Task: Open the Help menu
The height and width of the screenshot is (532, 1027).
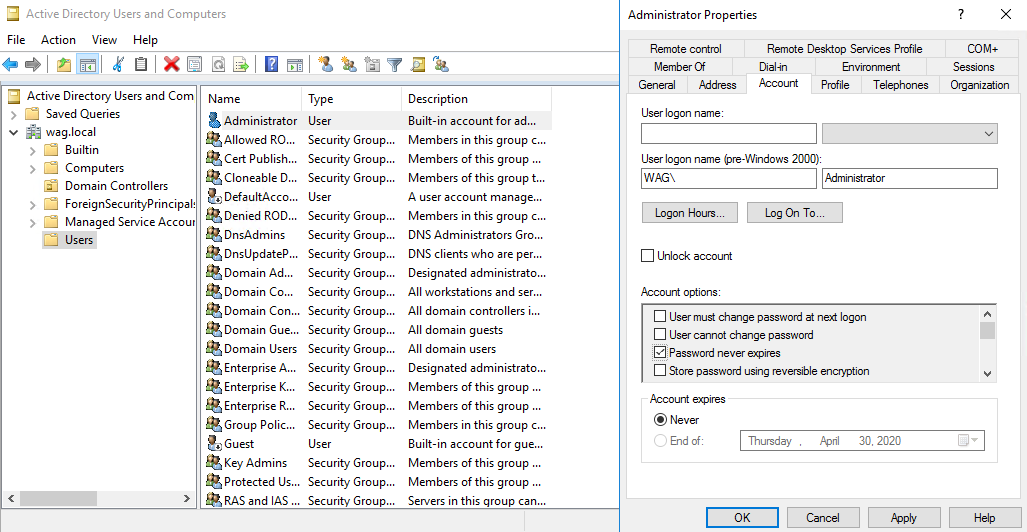Action: click(145, 40)
